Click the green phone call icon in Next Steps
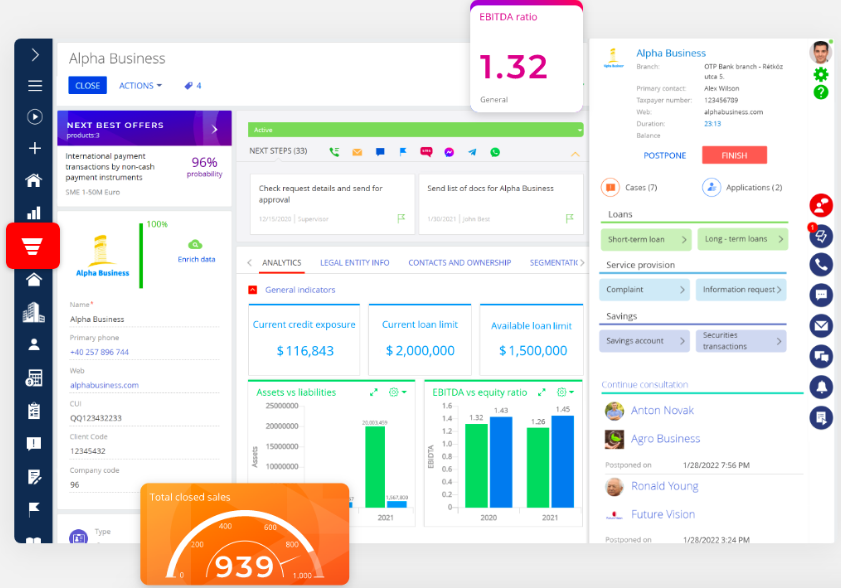Screen dimensions: 841x588 [334, 152]
